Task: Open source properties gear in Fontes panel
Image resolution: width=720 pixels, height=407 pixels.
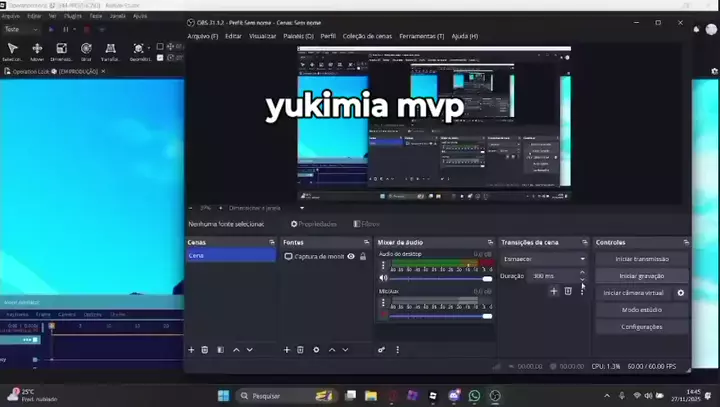Action: (x=316, y=350)
